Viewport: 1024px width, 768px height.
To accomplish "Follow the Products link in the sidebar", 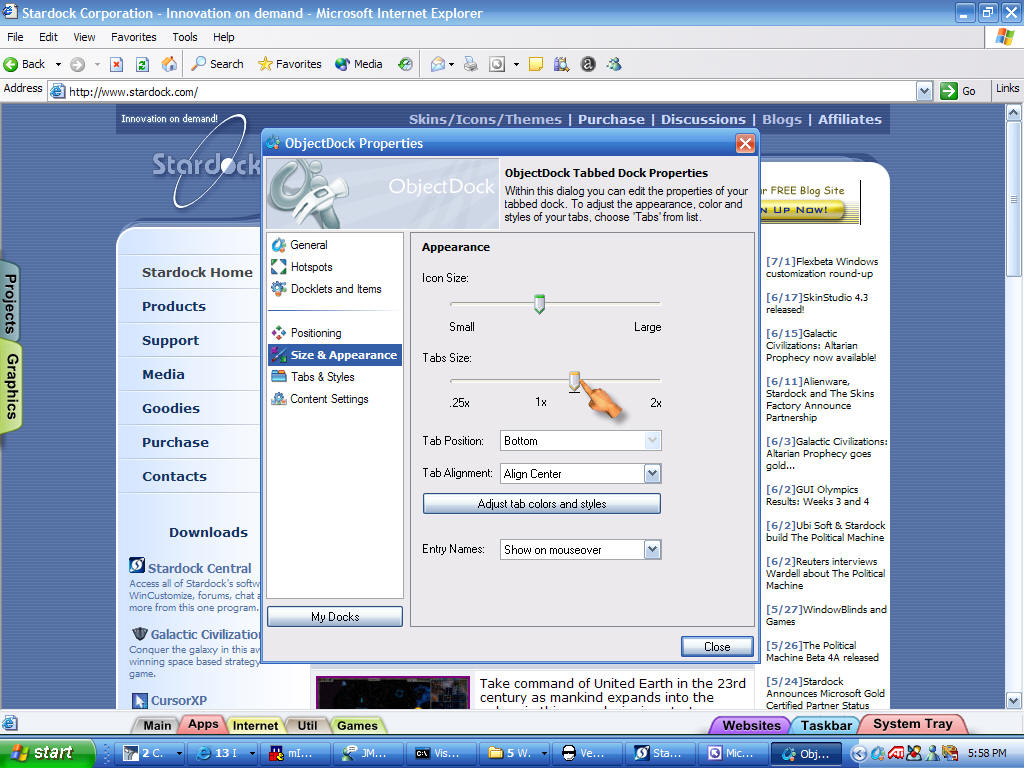I will (x=174, y=306).
